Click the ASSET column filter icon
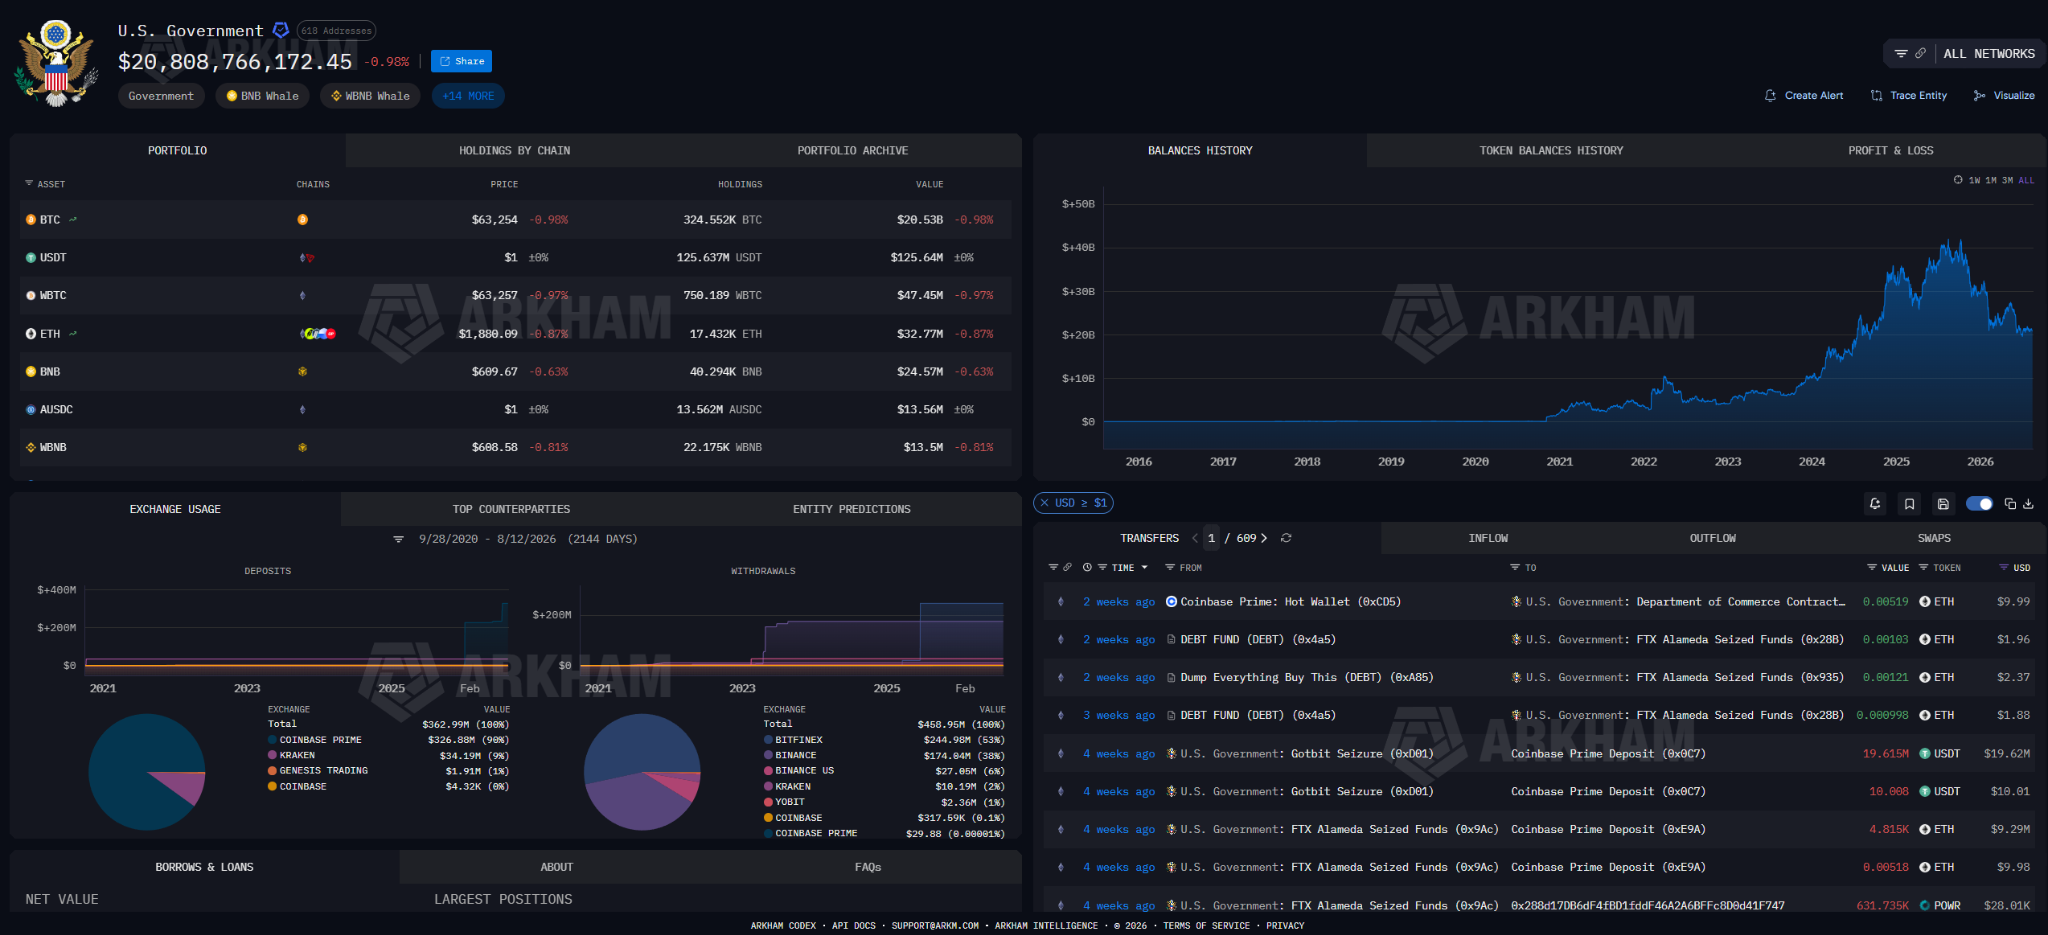The image size is (2048, 935). point(29,184)
